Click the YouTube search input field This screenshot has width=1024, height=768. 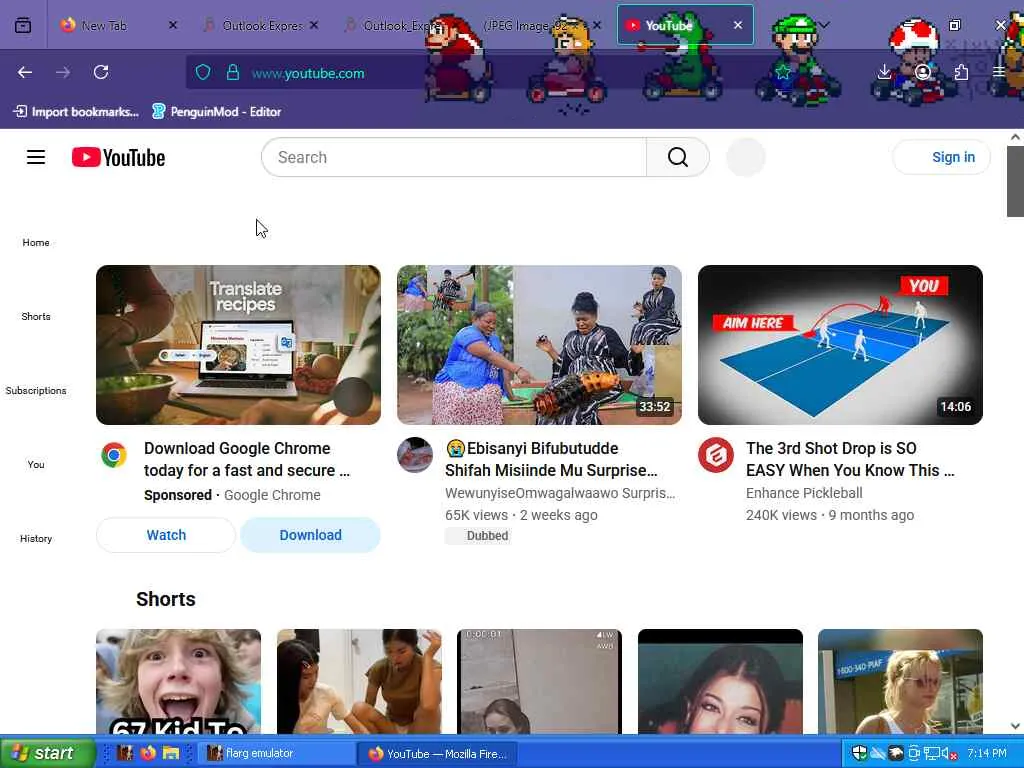[455, 157]
